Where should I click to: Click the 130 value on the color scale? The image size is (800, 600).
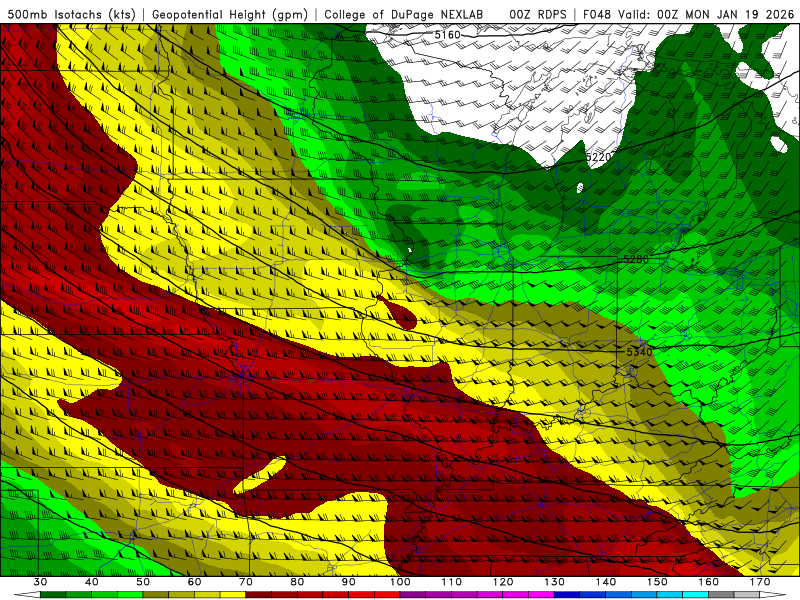click(x=554, y=582)
